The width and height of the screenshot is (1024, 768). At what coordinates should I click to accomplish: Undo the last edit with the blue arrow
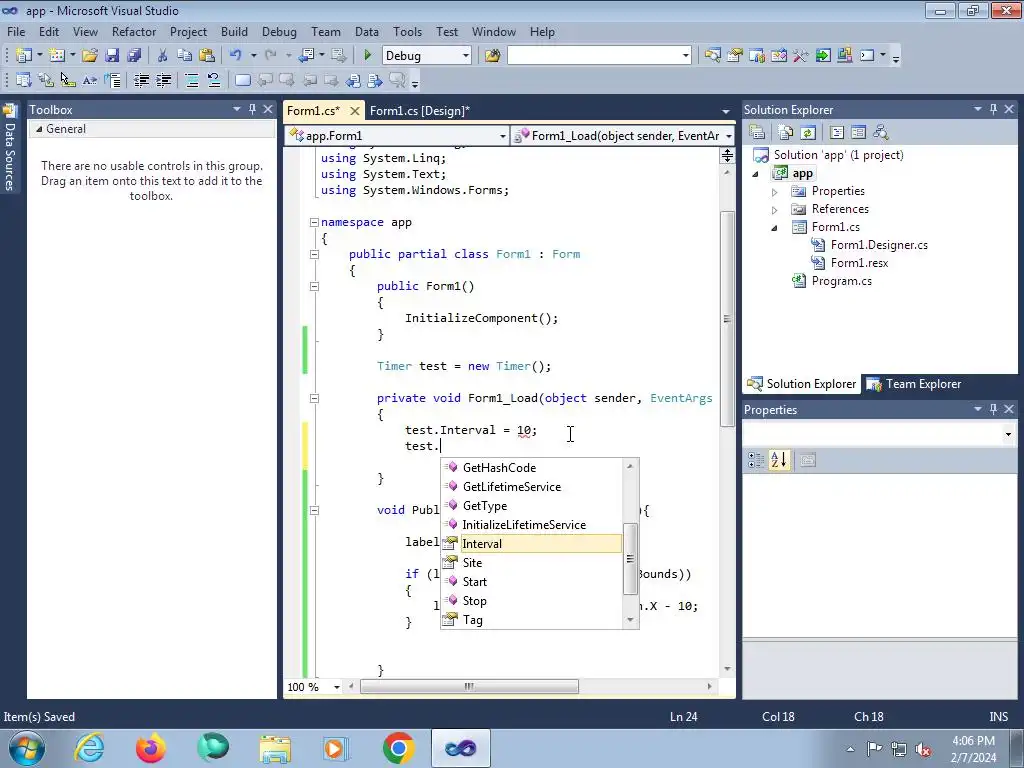[x=236, y=56]
